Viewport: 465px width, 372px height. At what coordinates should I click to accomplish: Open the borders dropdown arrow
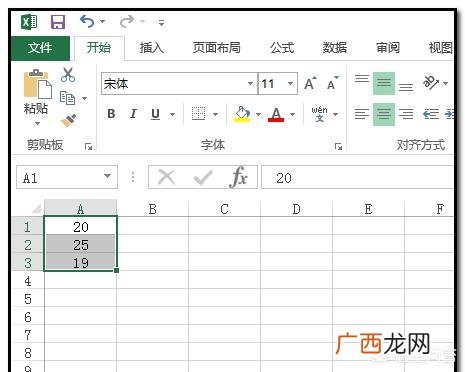click(215, 114)
